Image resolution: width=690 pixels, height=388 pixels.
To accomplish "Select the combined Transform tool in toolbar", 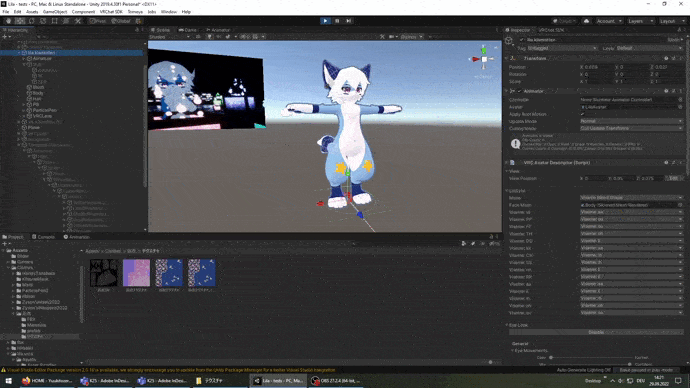I will point(66,21).
